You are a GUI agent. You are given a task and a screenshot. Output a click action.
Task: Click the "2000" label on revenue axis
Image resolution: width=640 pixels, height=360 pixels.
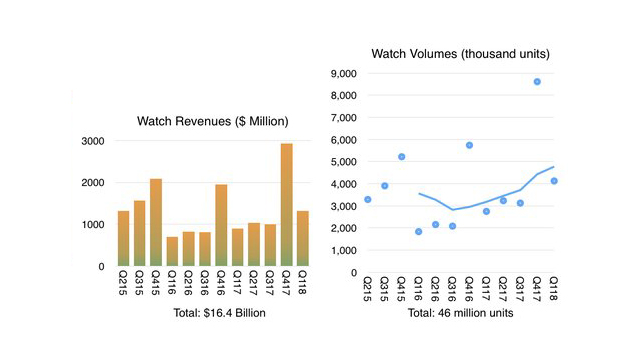93,183
